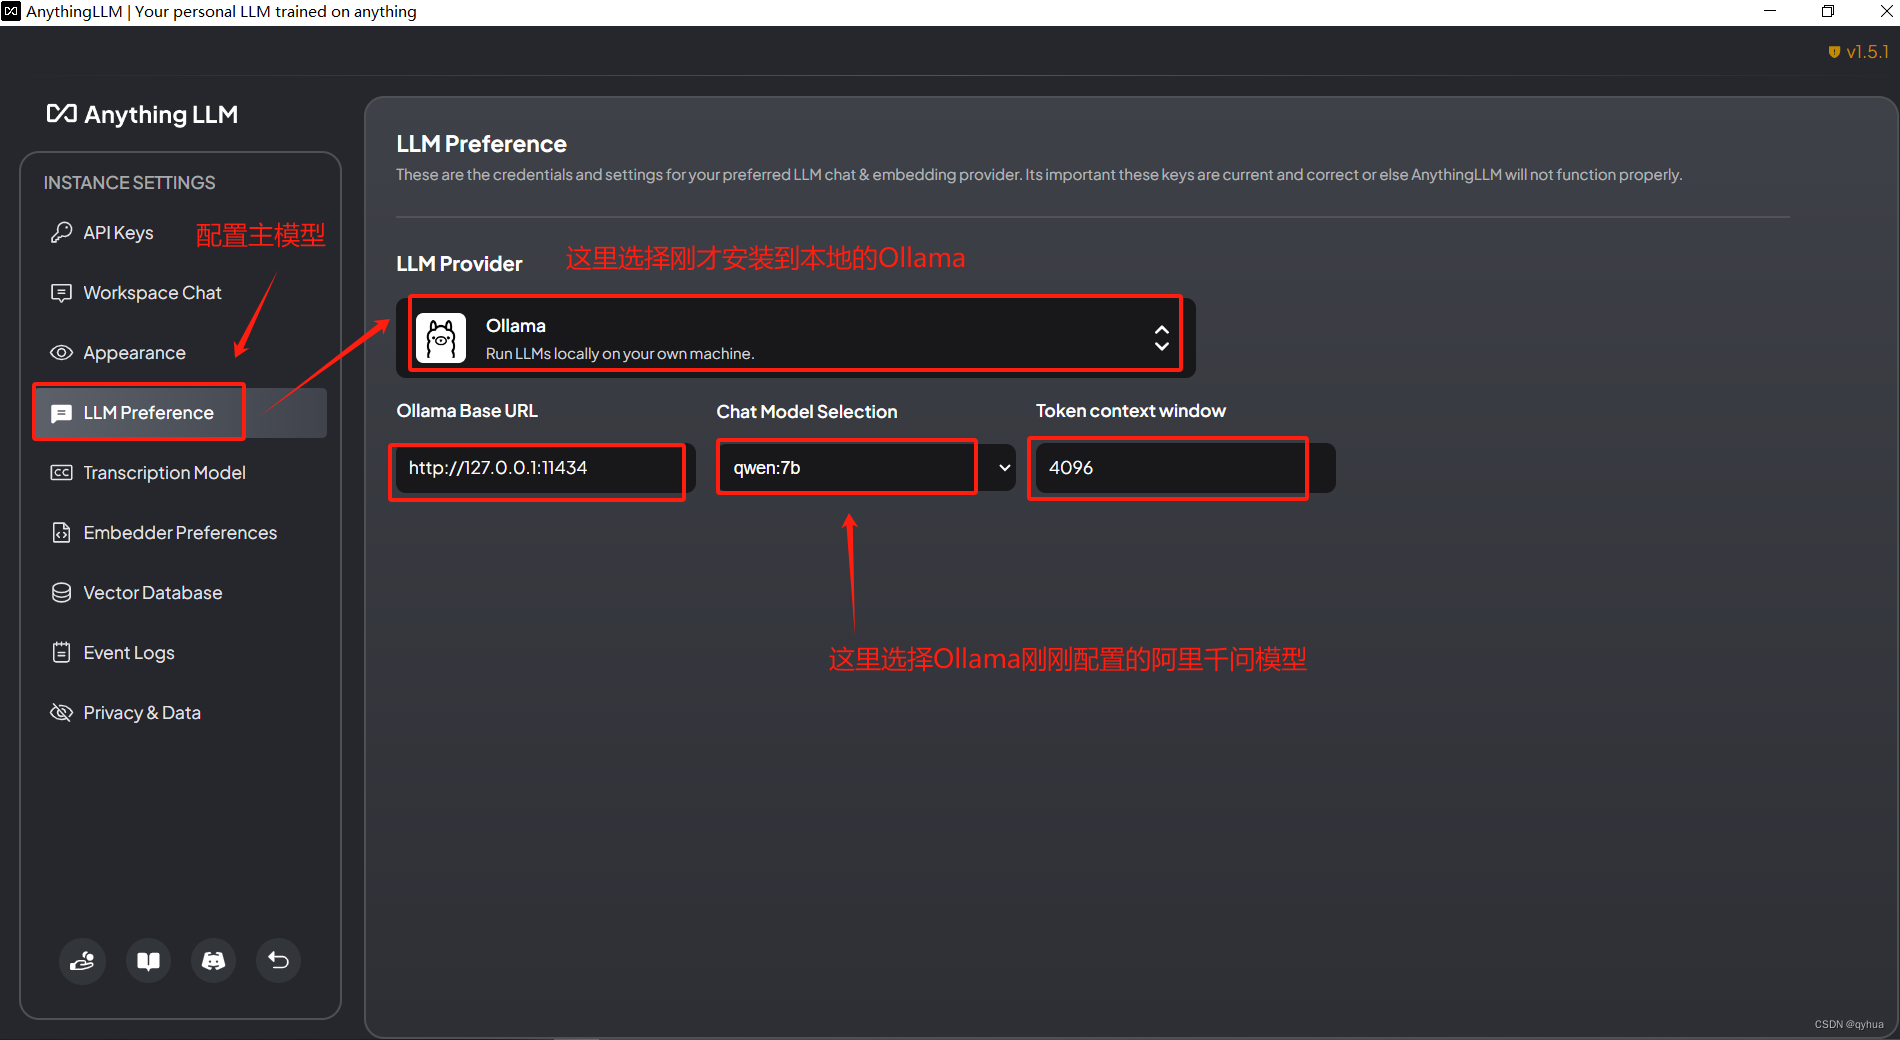Click the LLM Preference chat bubble icon

pos(61,413)
